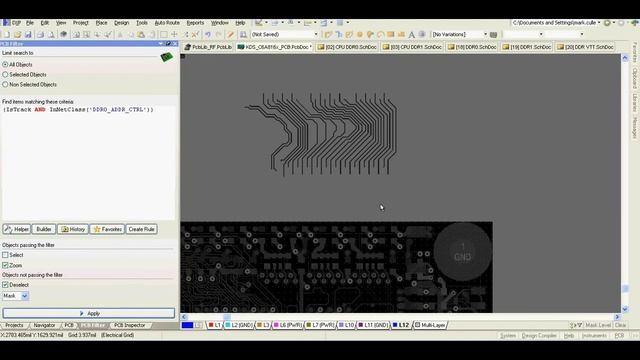Toggle the Select checkbox
The height and width of the screenshot is (360, 640).
(5, 255)
